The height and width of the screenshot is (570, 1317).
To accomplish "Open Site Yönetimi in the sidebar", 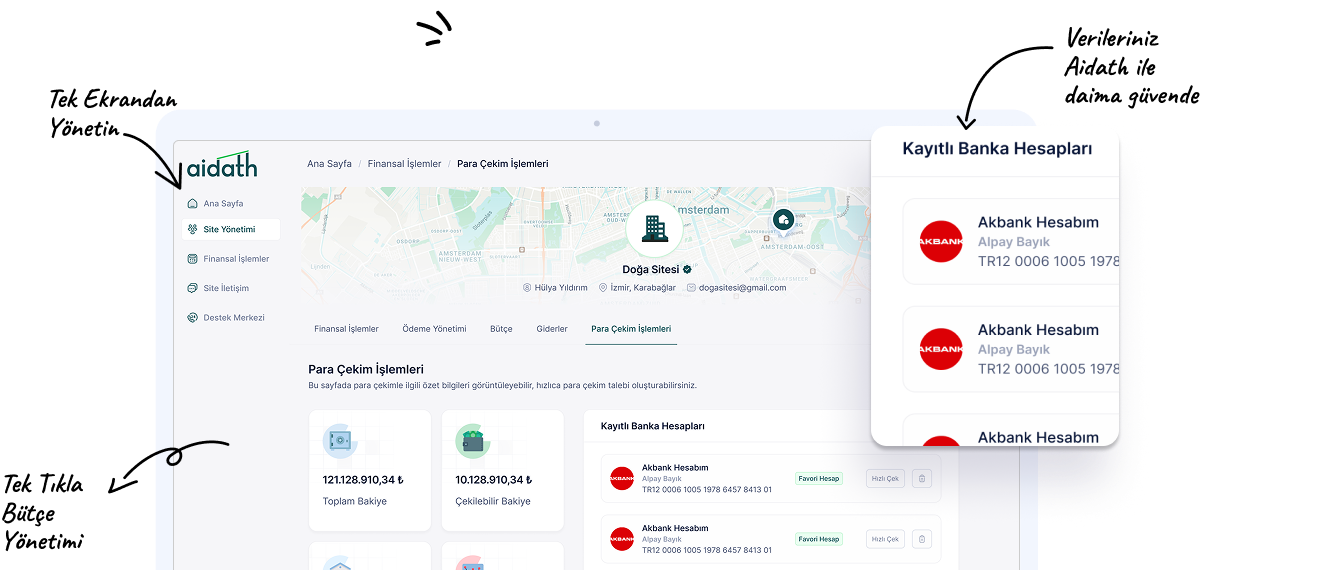I will [x=231, y=229].
